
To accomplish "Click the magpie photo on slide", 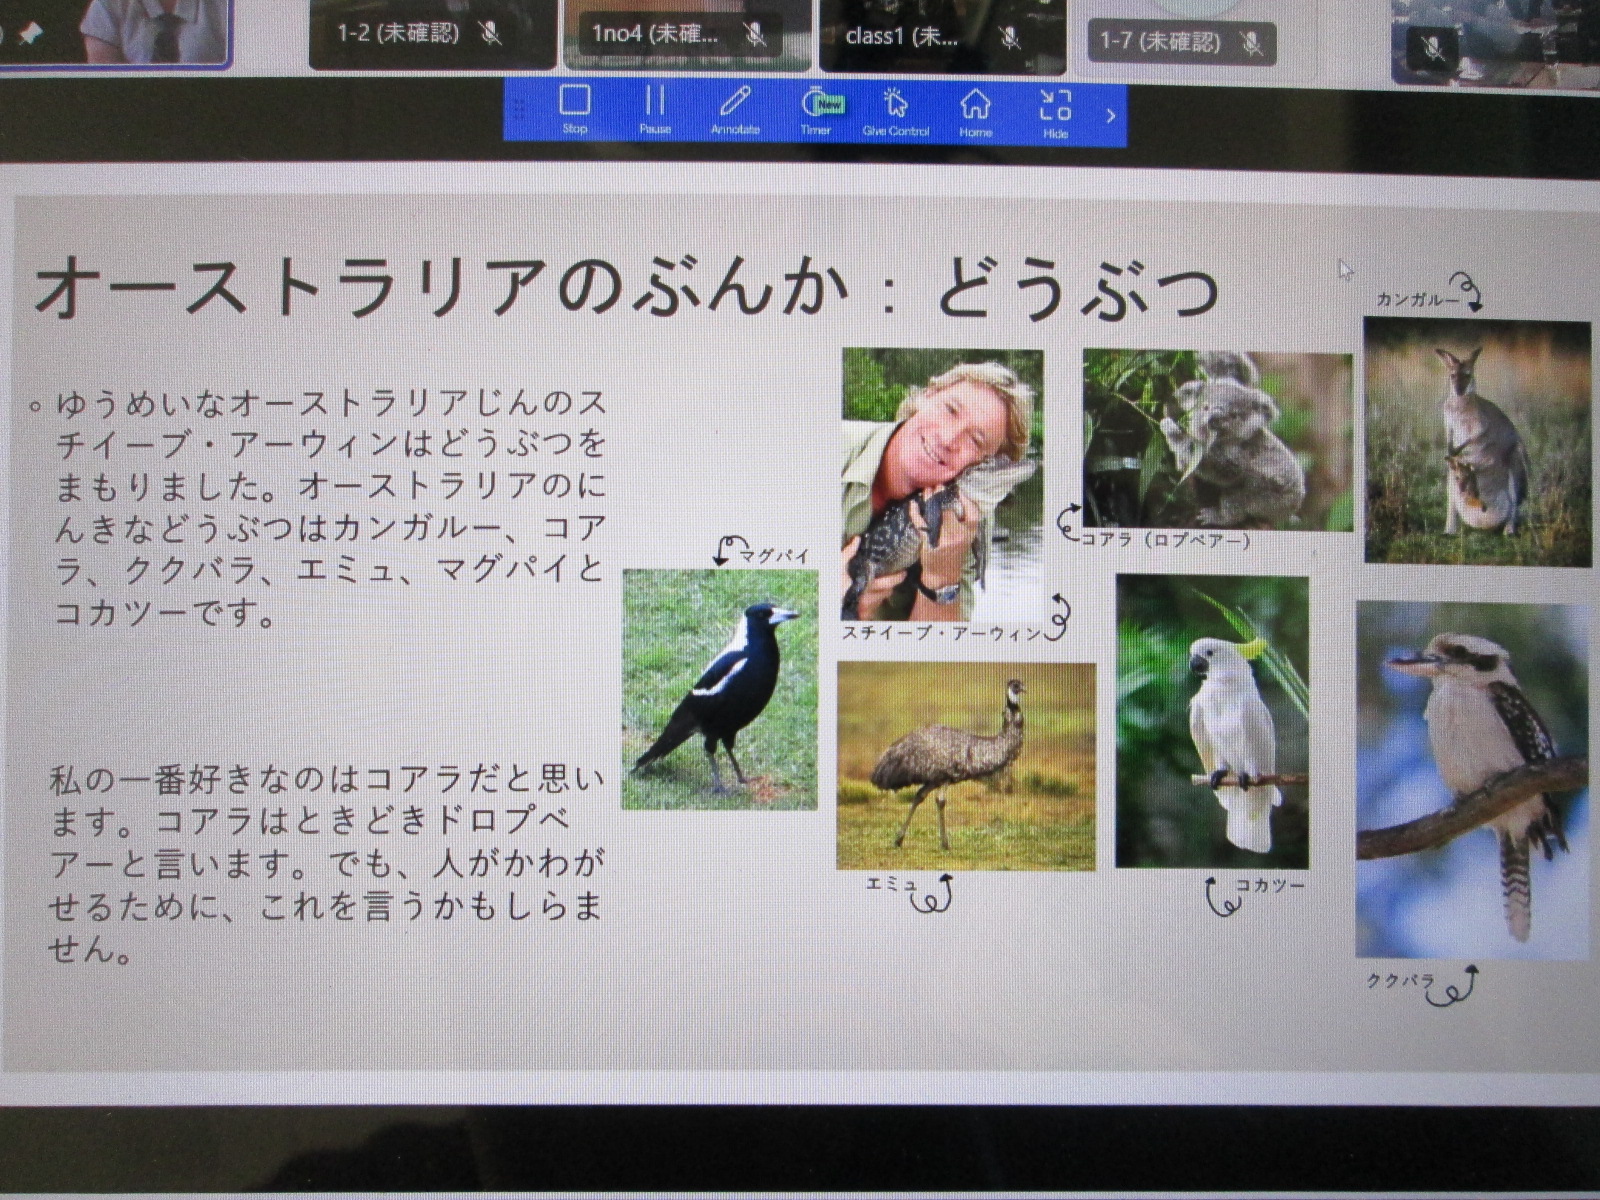I will click(x=720, y=689).
